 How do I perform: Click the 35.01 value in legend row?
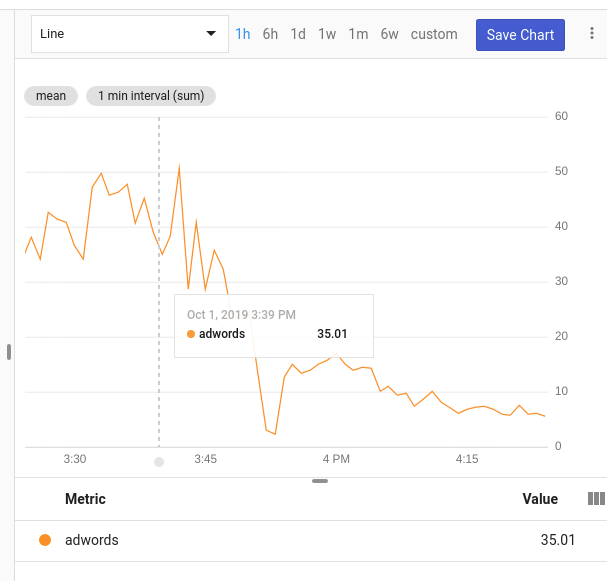(x=558, y=540)
